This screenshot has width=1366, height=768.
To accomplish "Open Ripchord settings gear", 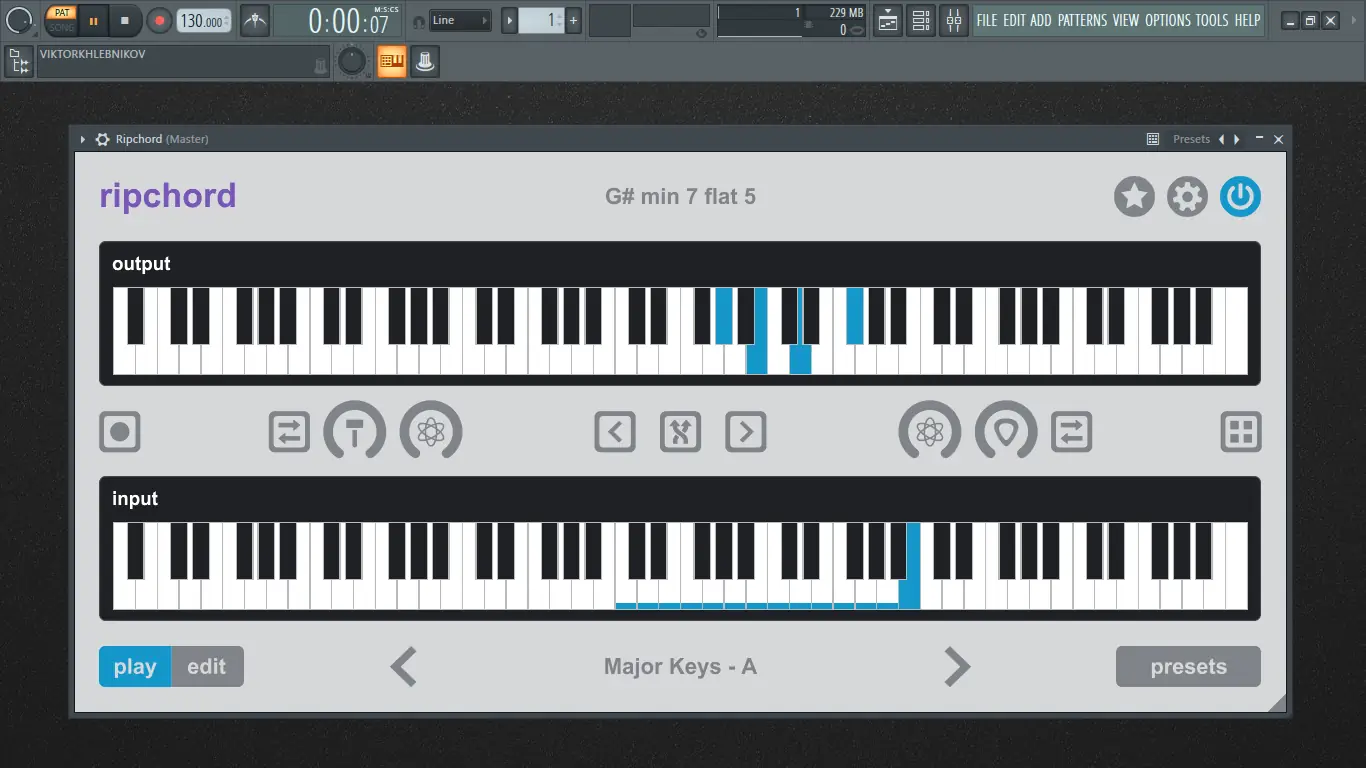I will 1187,197.
